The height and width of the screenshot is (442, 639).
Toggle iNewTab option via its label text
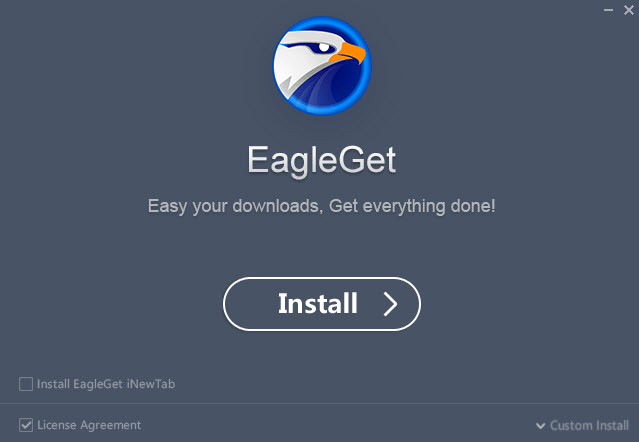pos(106,384)
